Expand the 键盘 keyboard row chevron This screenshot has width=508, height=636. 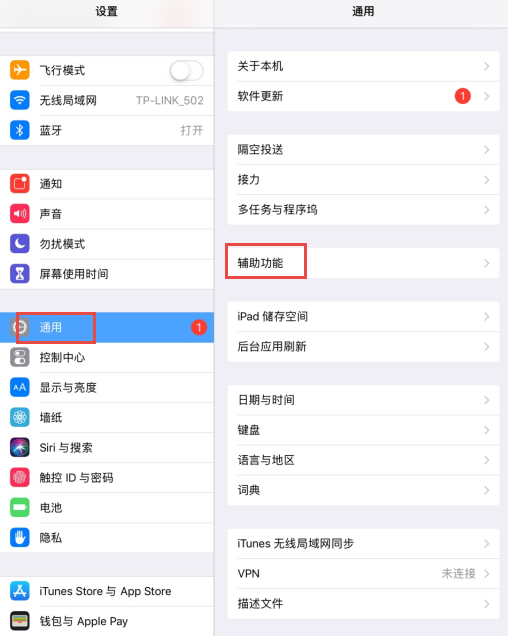click(486, 430)
